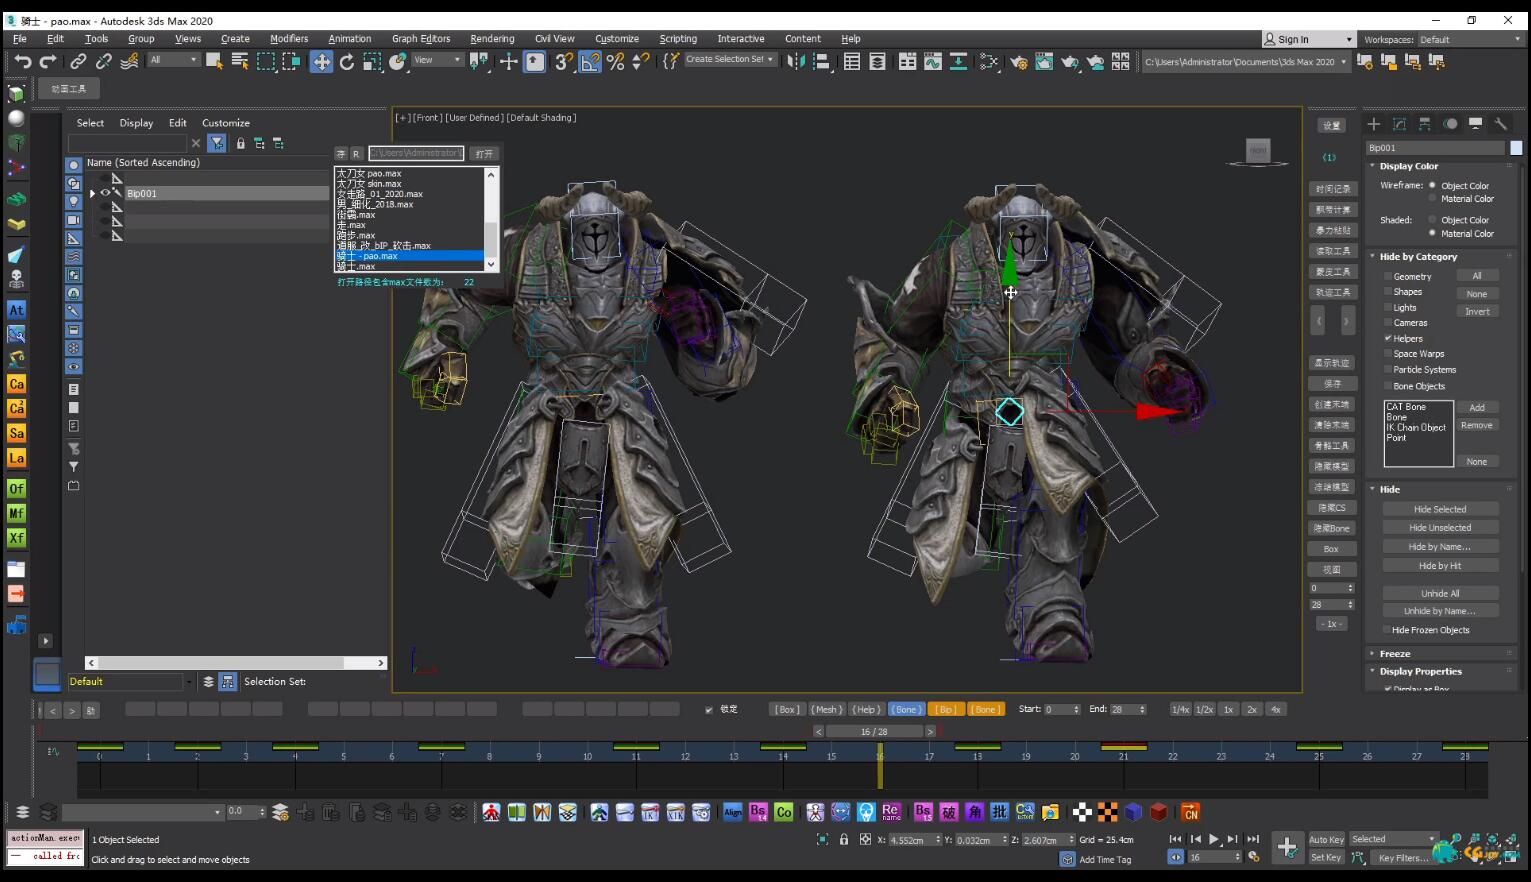Choose the Select and Scale tool

tap(372, 62)
